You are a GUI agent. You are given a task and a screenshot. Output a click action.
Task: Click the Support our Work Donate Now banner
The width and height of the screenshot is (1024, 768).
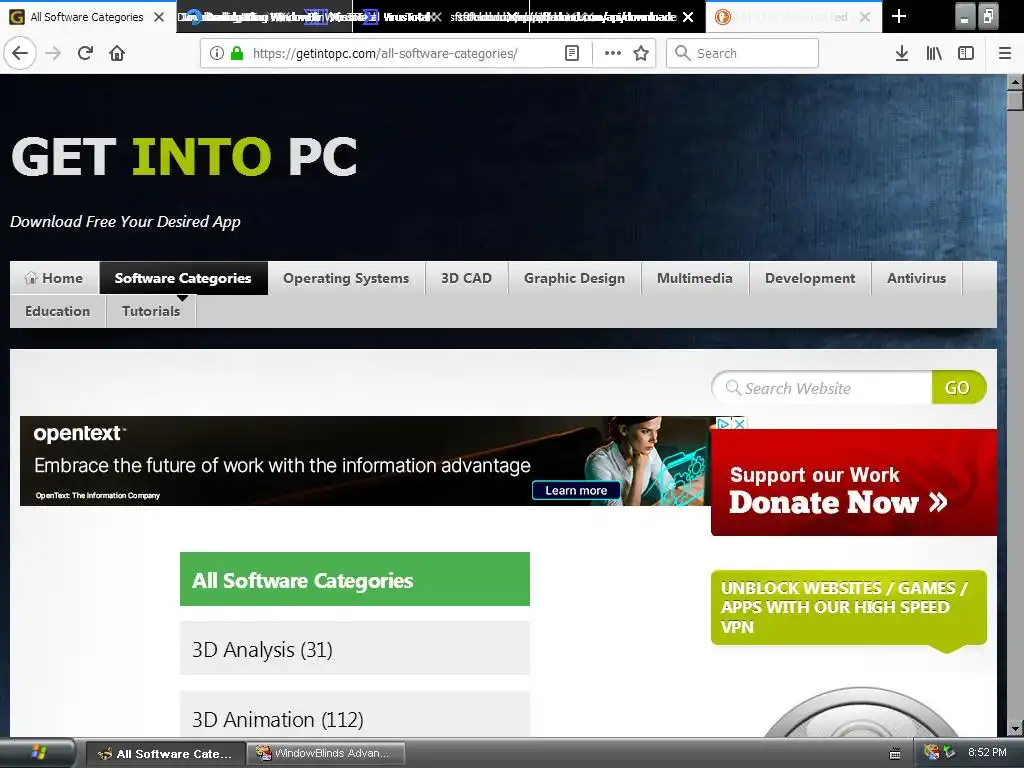coord(854,482)
